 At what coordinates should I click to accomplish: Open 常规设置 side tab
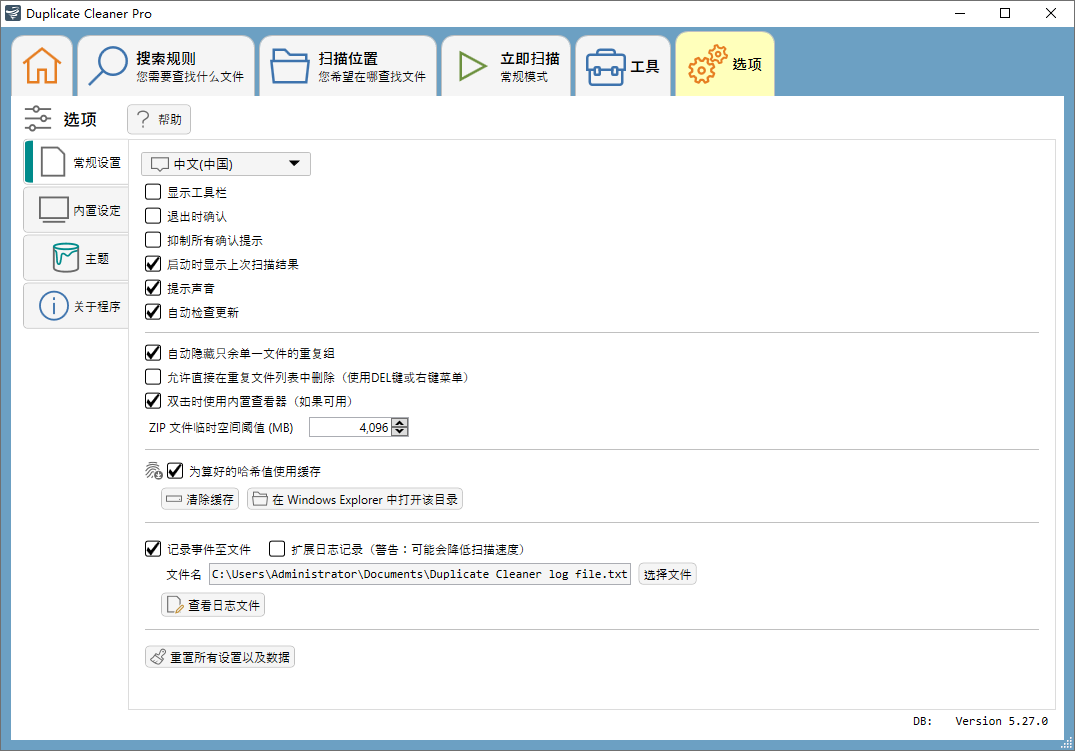pyautogui.click(x=77, y=162)
